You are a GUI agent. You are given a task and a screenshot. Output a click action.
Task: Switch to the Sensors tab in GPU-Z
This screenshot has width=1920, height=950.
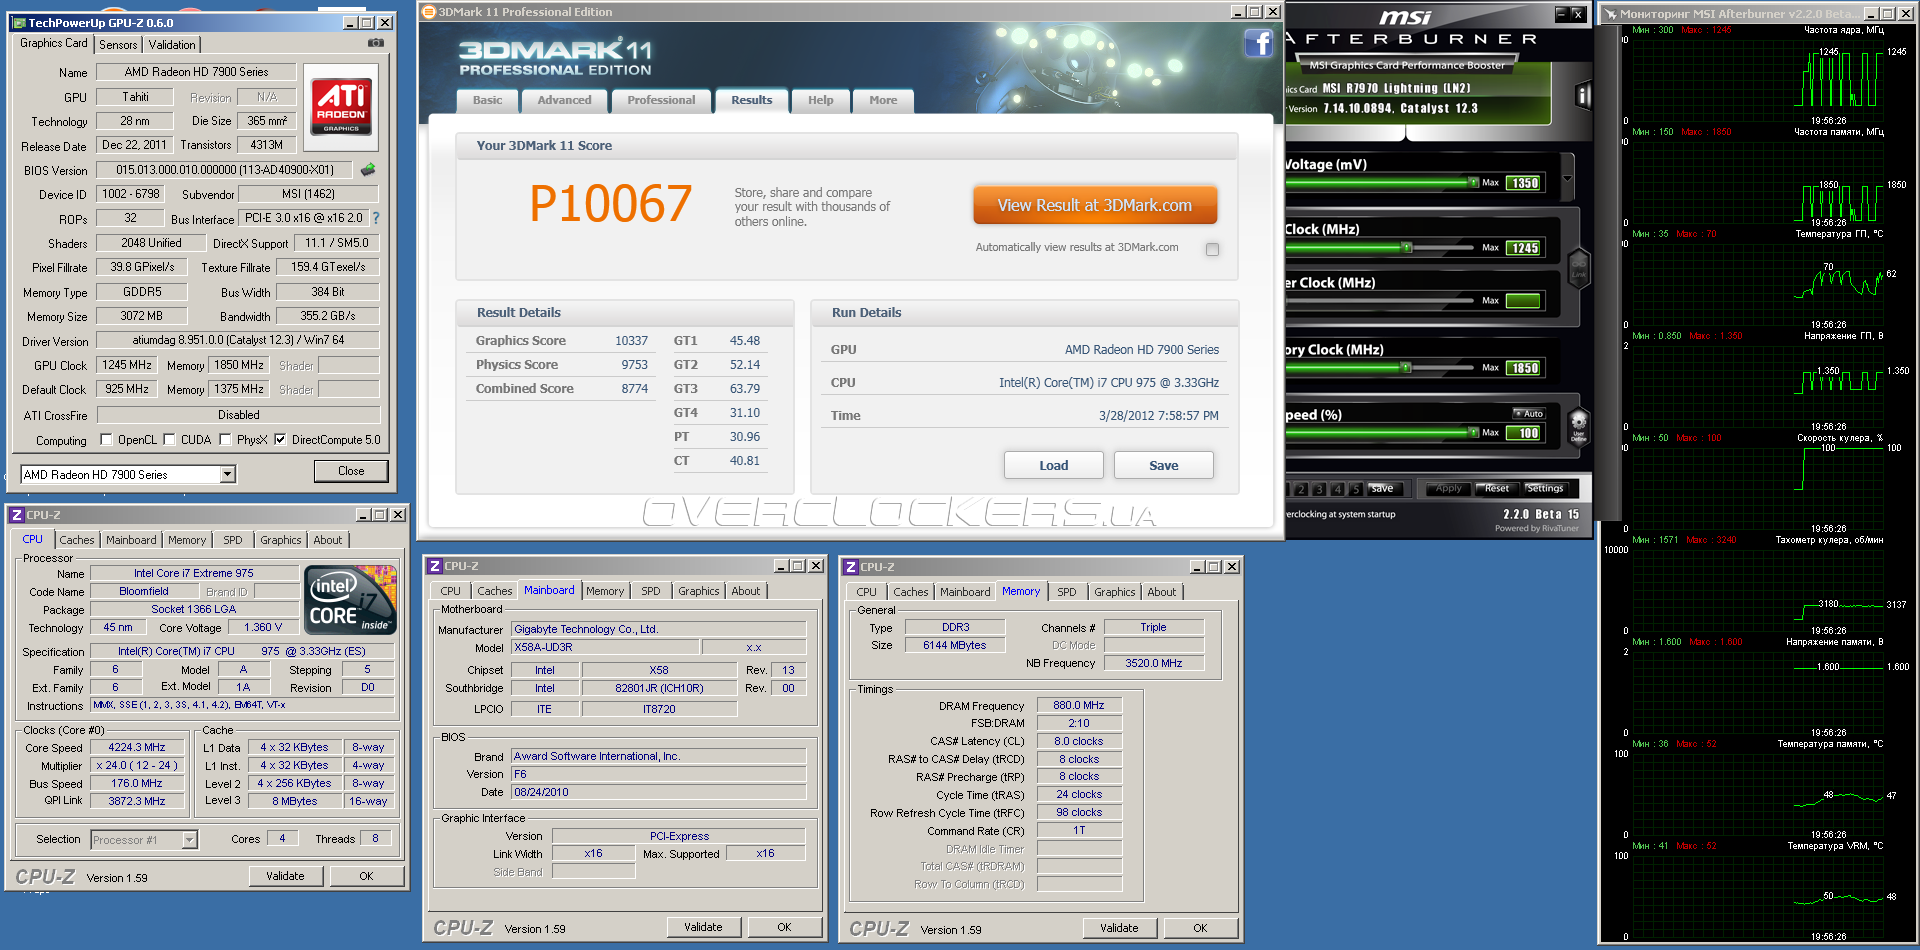tap(118, 45)
